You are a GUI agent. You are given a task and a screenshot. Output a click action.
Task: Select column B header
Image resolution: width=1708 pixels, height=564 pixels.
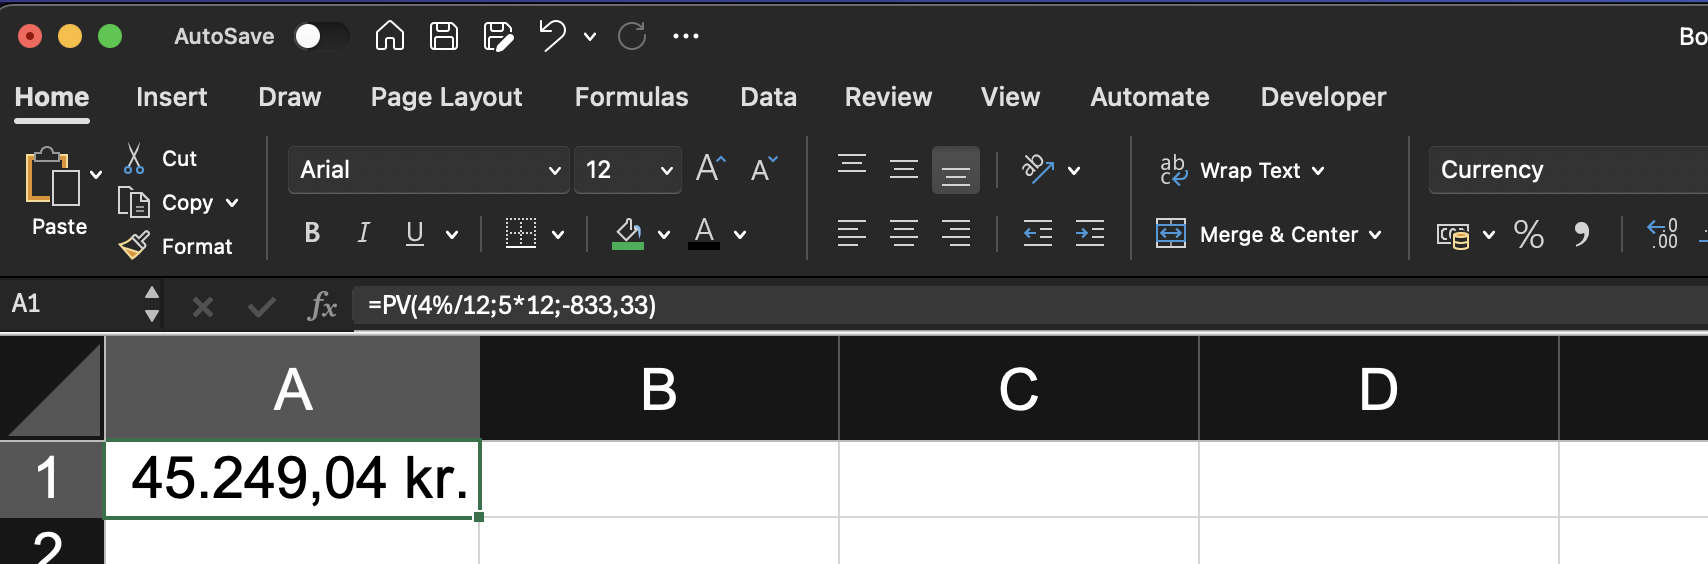coord(659,388)
